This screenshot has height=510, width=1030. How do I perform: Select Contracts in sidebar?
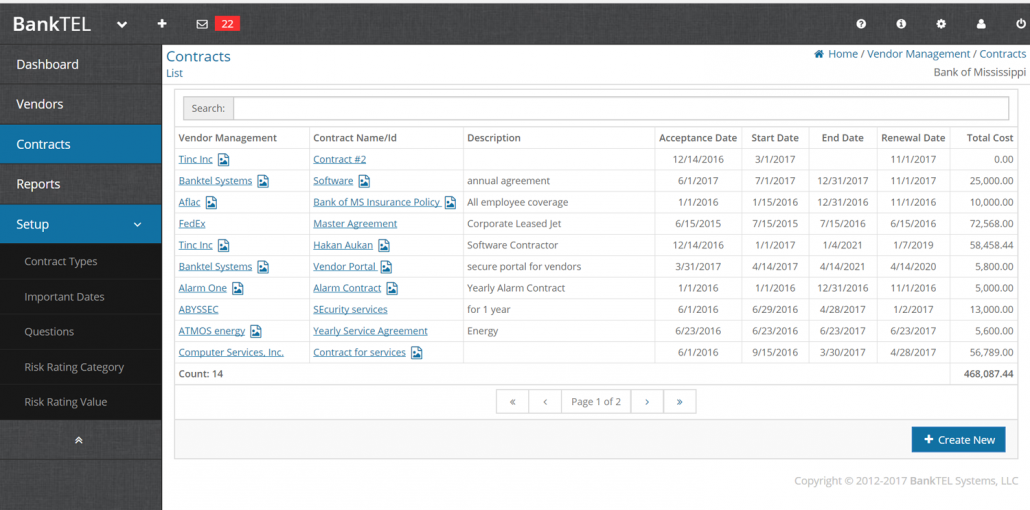point(80,144)
